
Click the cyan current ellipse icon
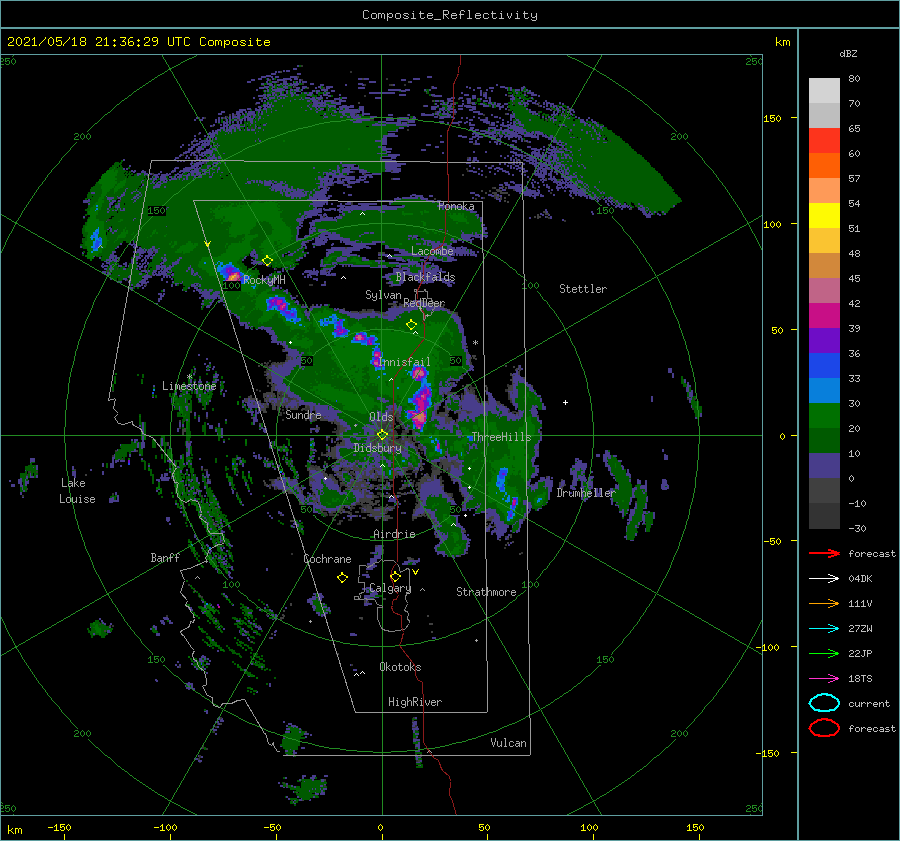824,703
